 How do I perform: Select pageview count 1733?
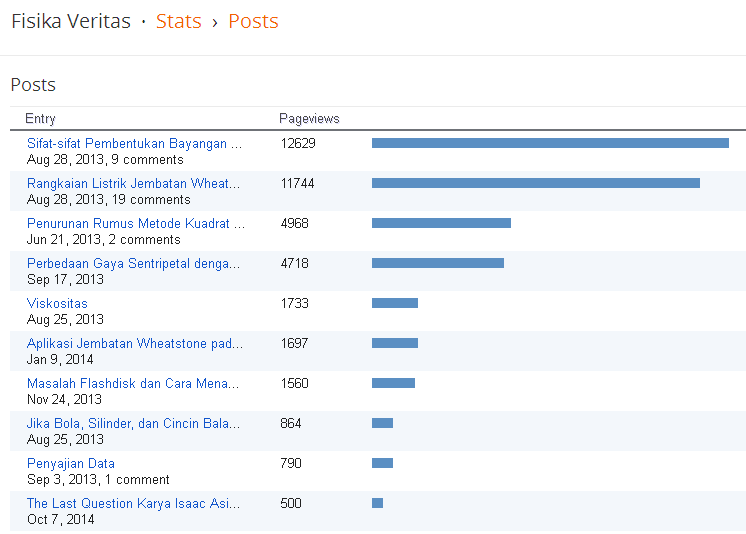pos(294,303)
